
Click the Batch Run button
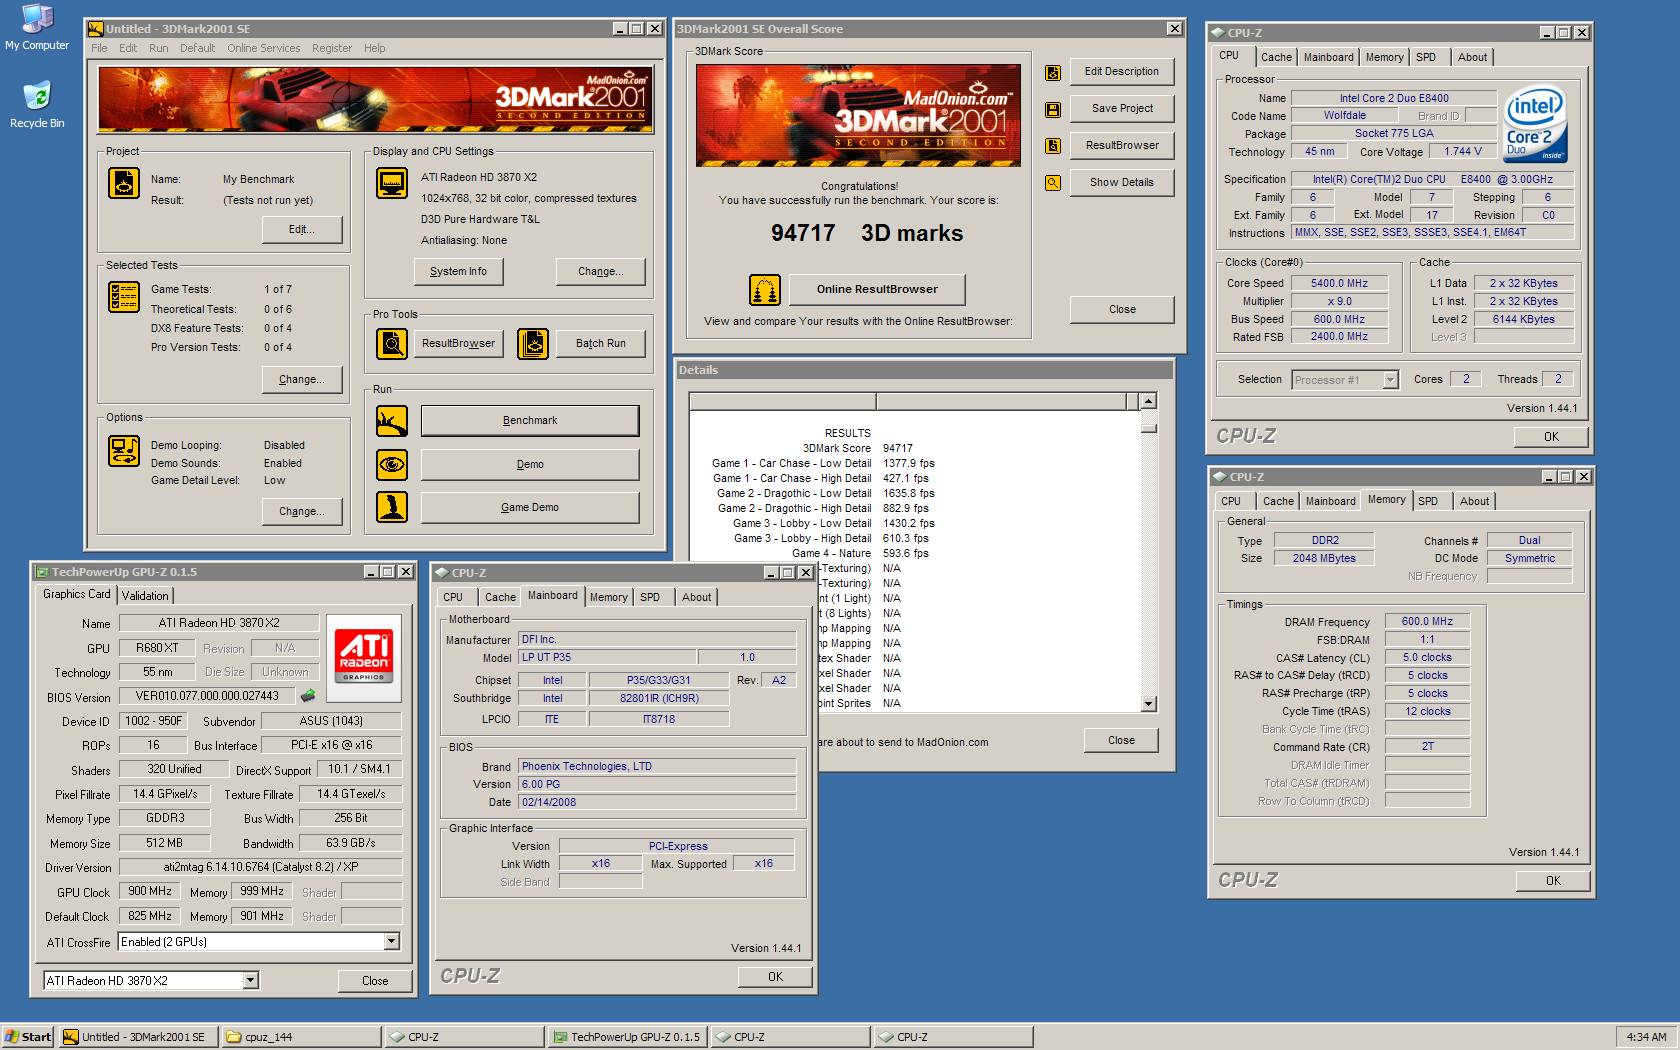[600, 344]
